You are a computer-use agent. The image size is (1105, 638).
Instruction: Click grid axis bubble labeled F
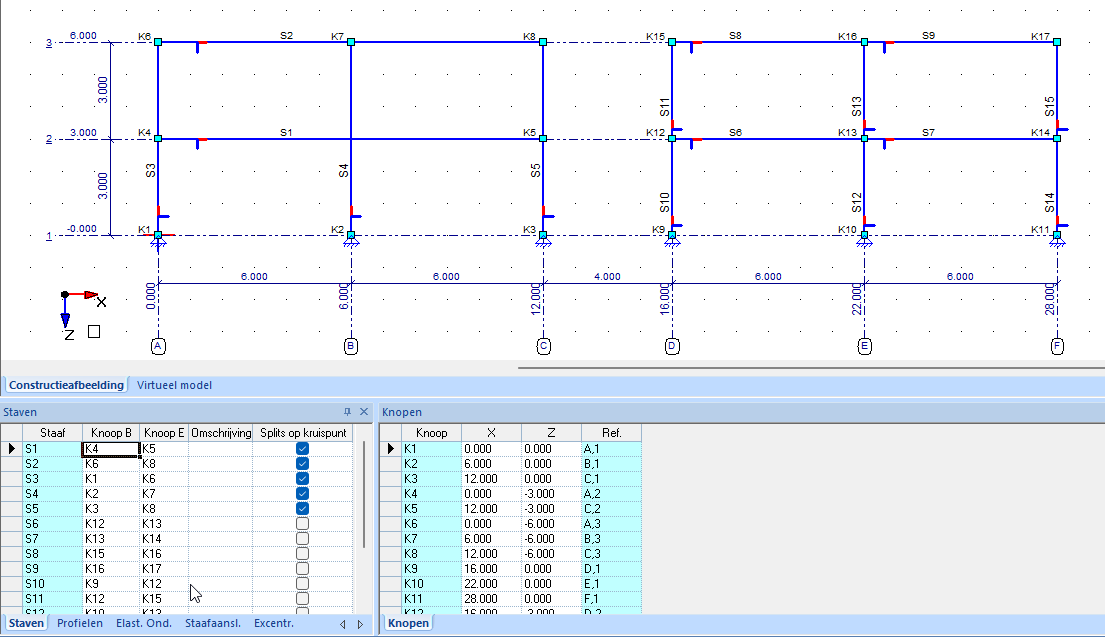(x=1057, y=346)
